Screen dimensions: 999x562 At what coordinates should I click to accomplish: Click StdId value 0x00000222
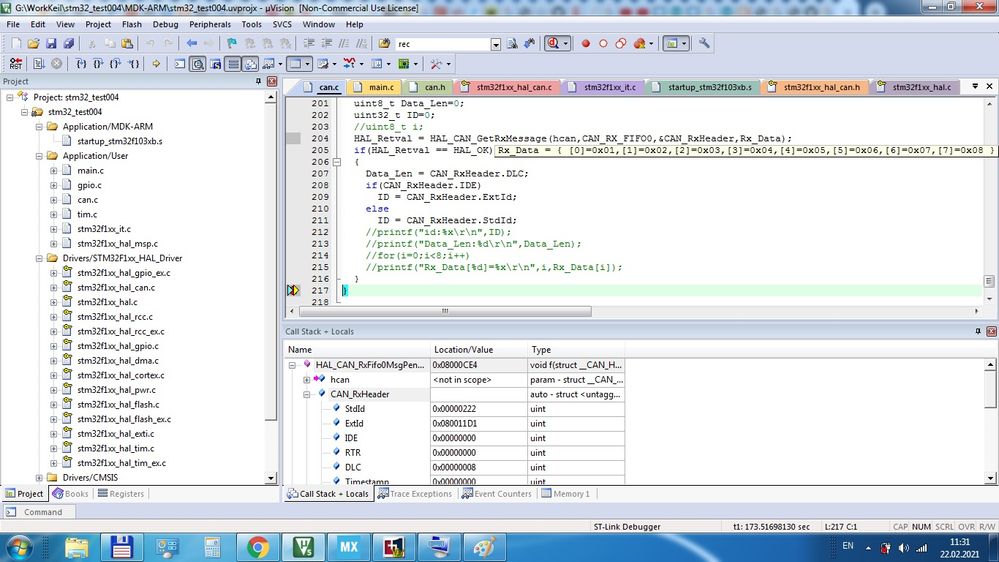[x=454, y=409]
